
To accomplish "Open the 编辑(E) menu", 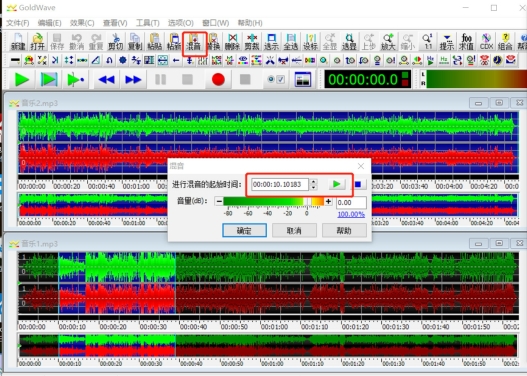I will [49, 23].
